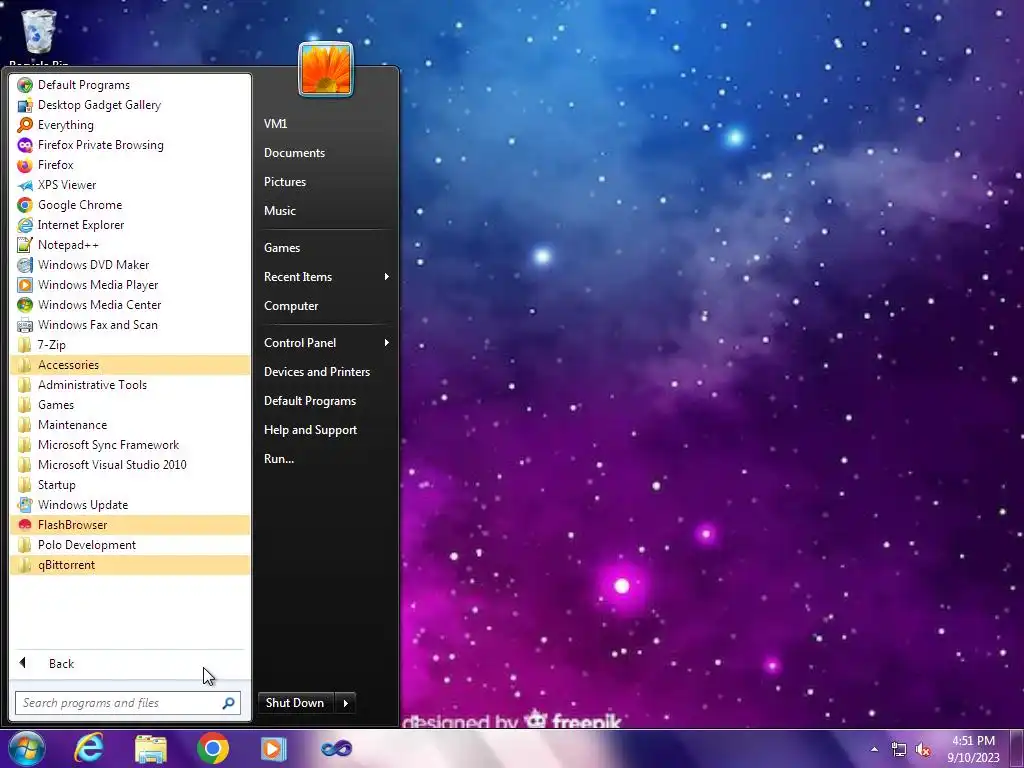Image resolution: width=1024 pixels, height=768 pixels.
Task: Open the Run... dialog
Action: point(327,459)
